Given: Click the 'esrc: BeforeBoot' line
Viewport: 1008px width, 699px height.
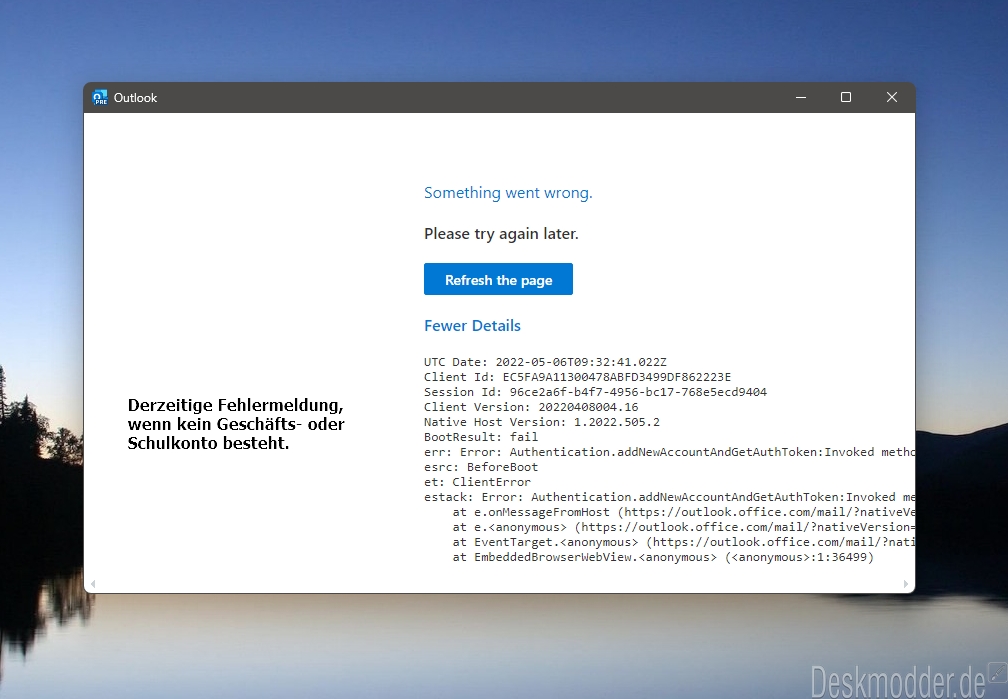Looking at the screenshot, I should tap(481, 467).
